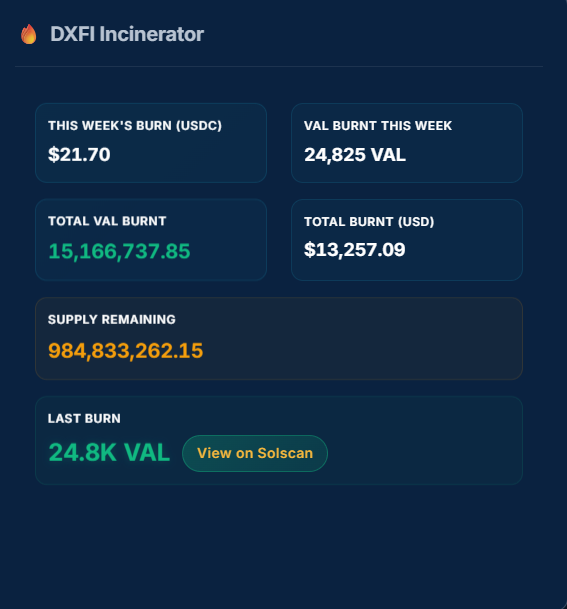Open the View on Solscan link
The width and height of the screenshot is (567, 609).
click(255, 453)
